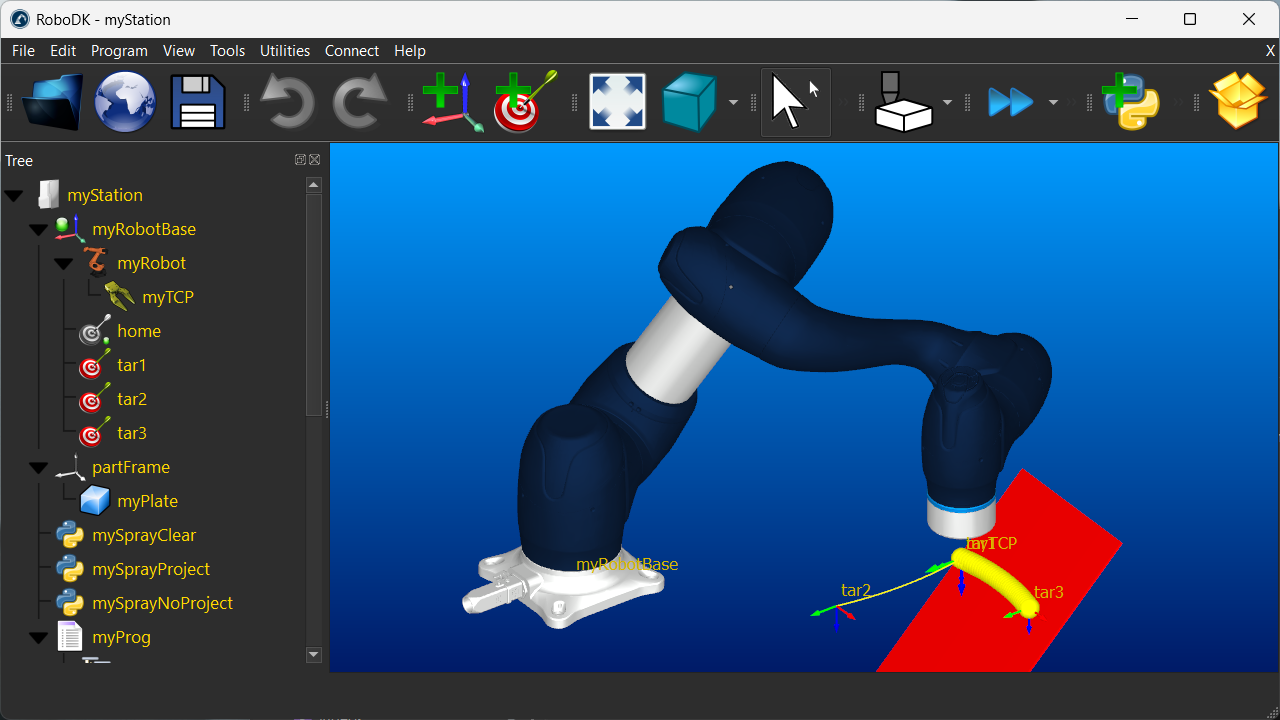The width and height of the screenshot is (1280, 720).
Task: Open the Utilities menu
Action: (x=285, y=51)
